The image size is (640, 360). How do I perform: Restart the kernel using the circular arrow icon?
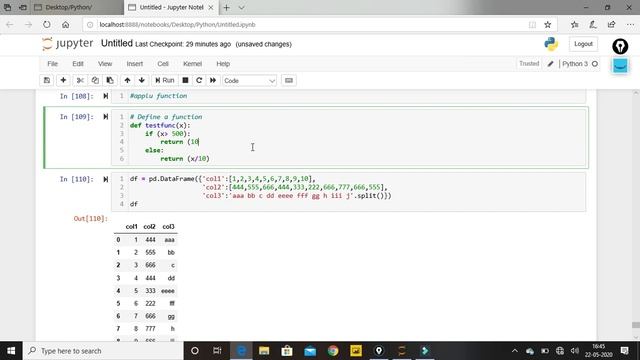(x=199, y=80)
